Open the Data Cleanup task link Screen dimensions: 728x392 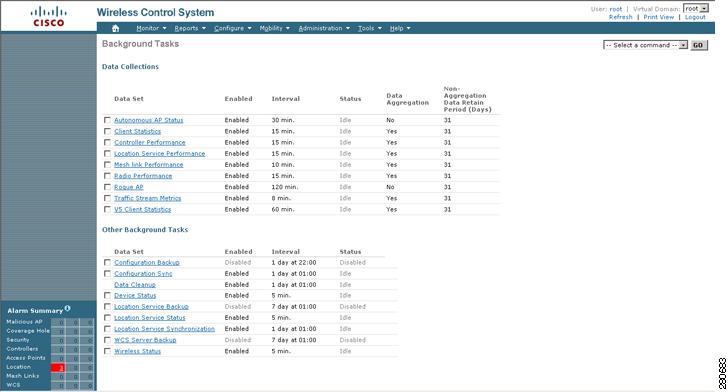(135, 285)
